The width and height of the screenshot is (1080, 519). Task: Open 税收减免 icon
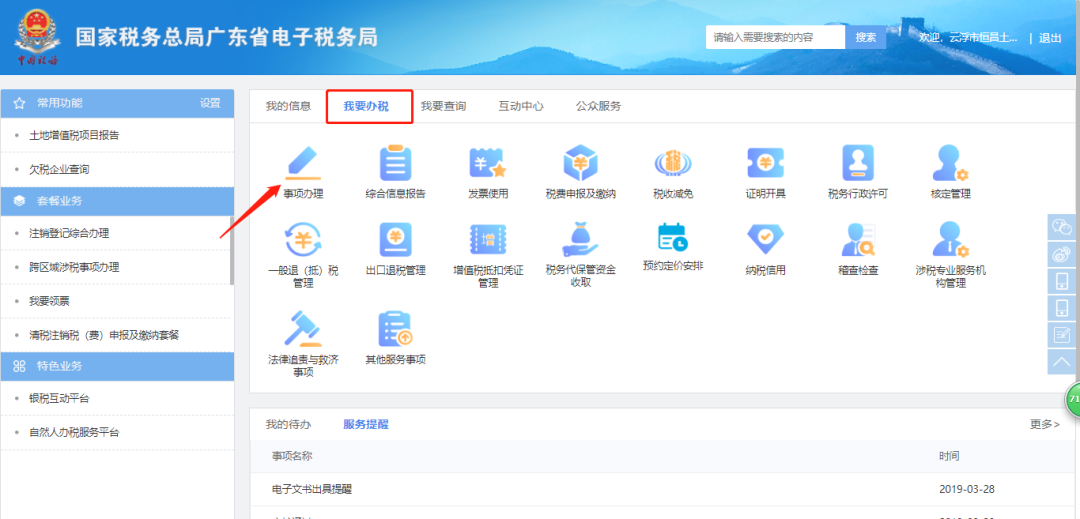click(673, 164)
